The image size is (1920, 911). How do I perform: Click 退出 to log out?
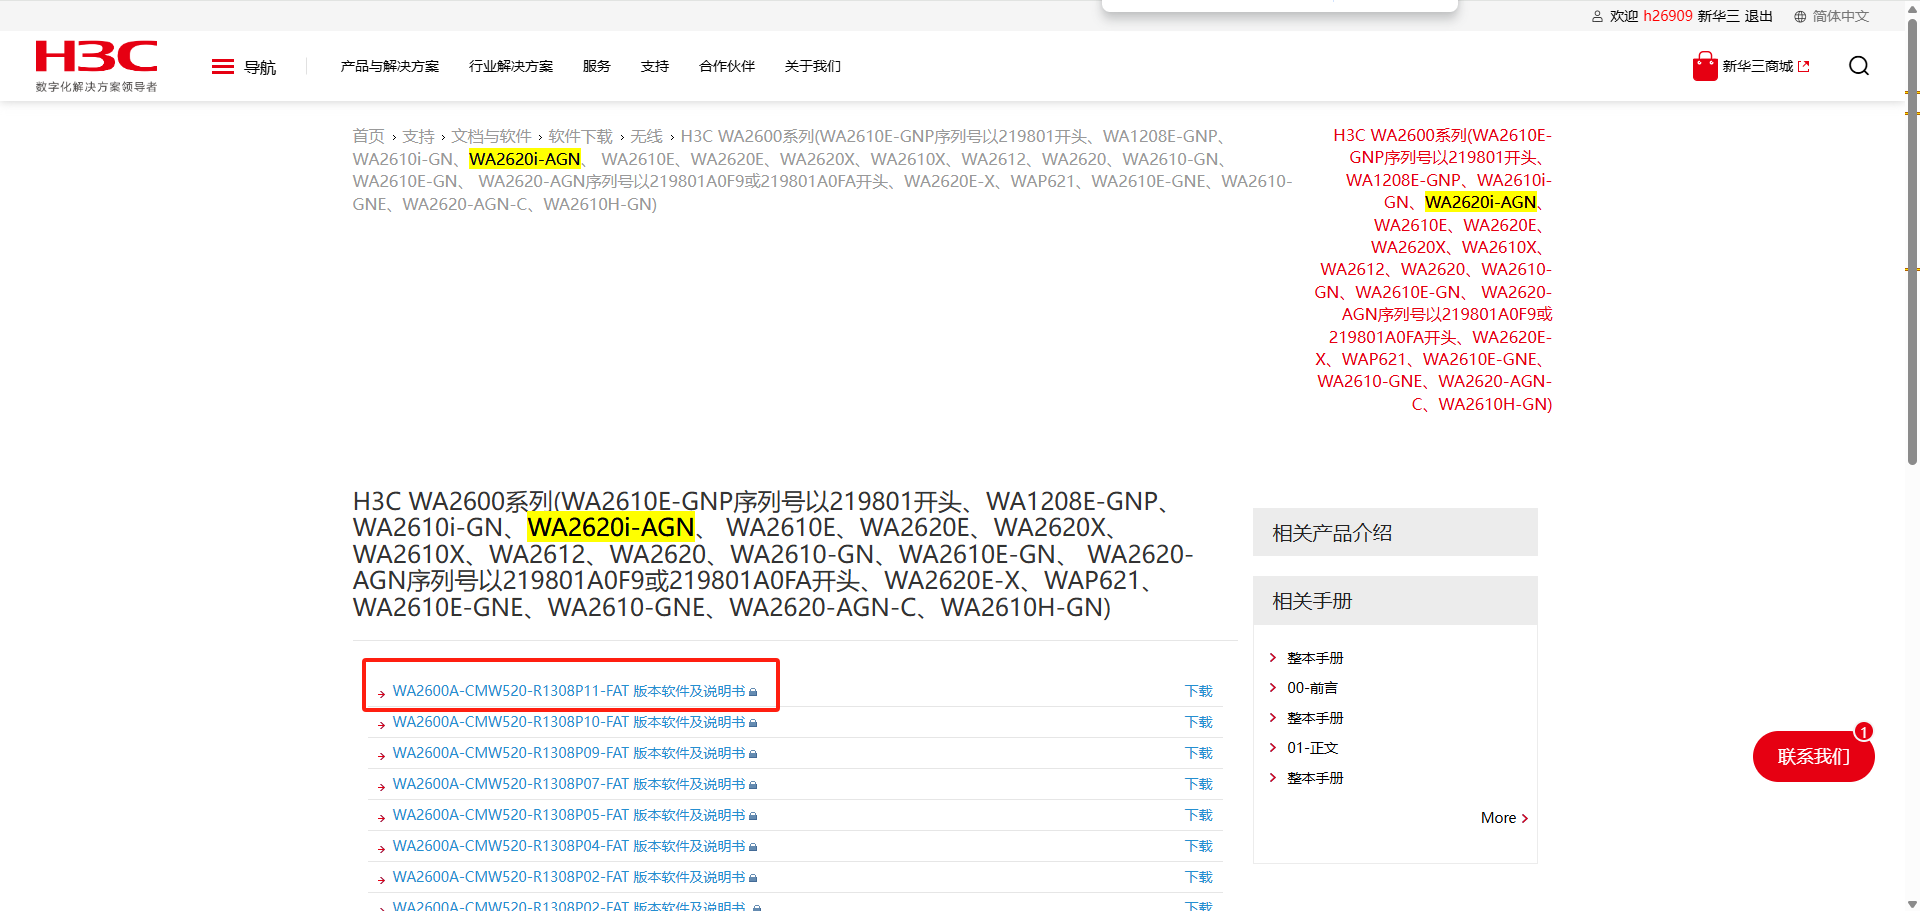[x=1759, y=16]
